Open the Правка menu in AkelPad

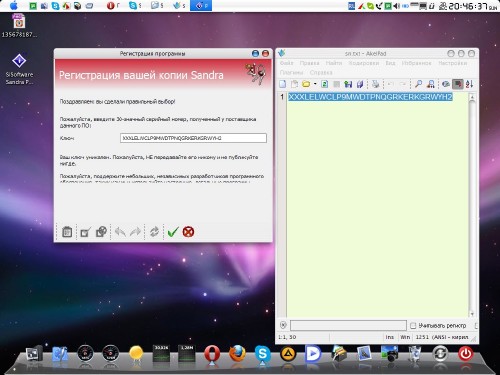pyautogui.click(x=309, y=63)
